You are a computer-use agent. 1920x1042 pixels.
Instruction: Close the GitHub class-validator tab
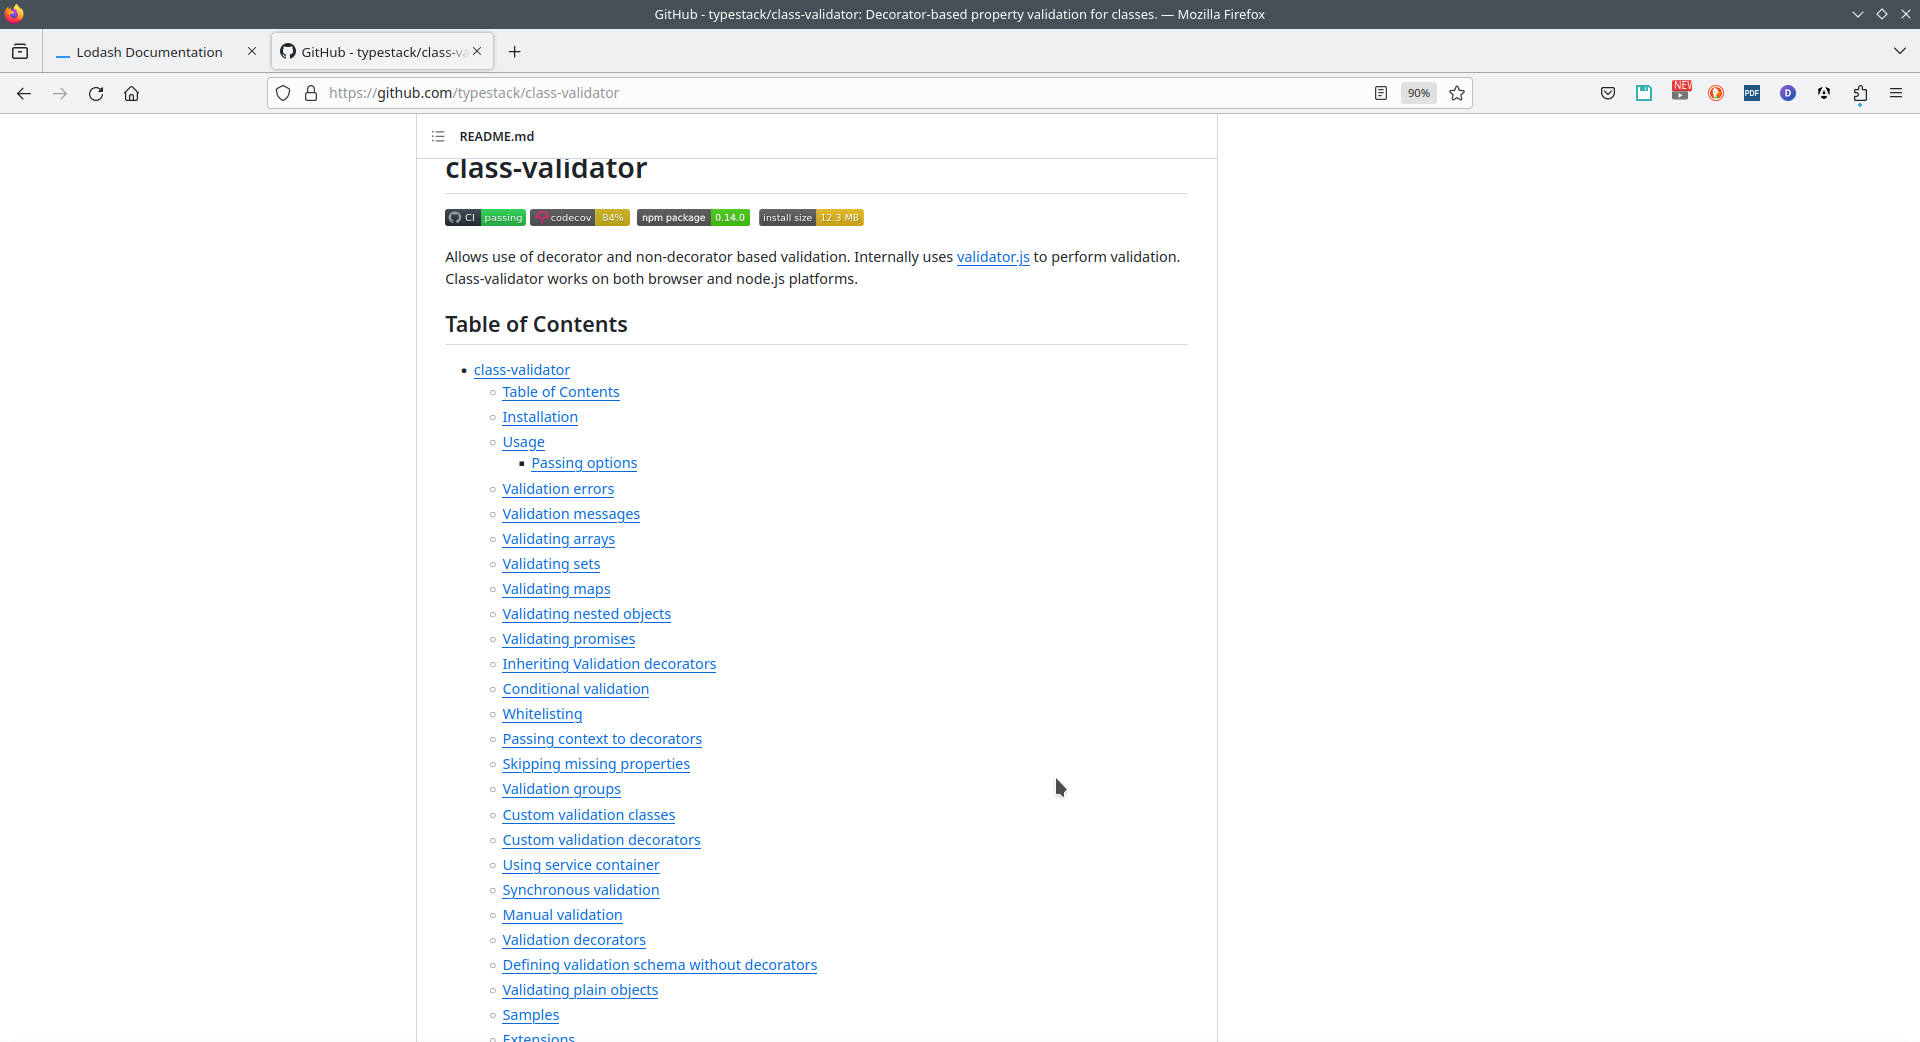tap(477, 52)
